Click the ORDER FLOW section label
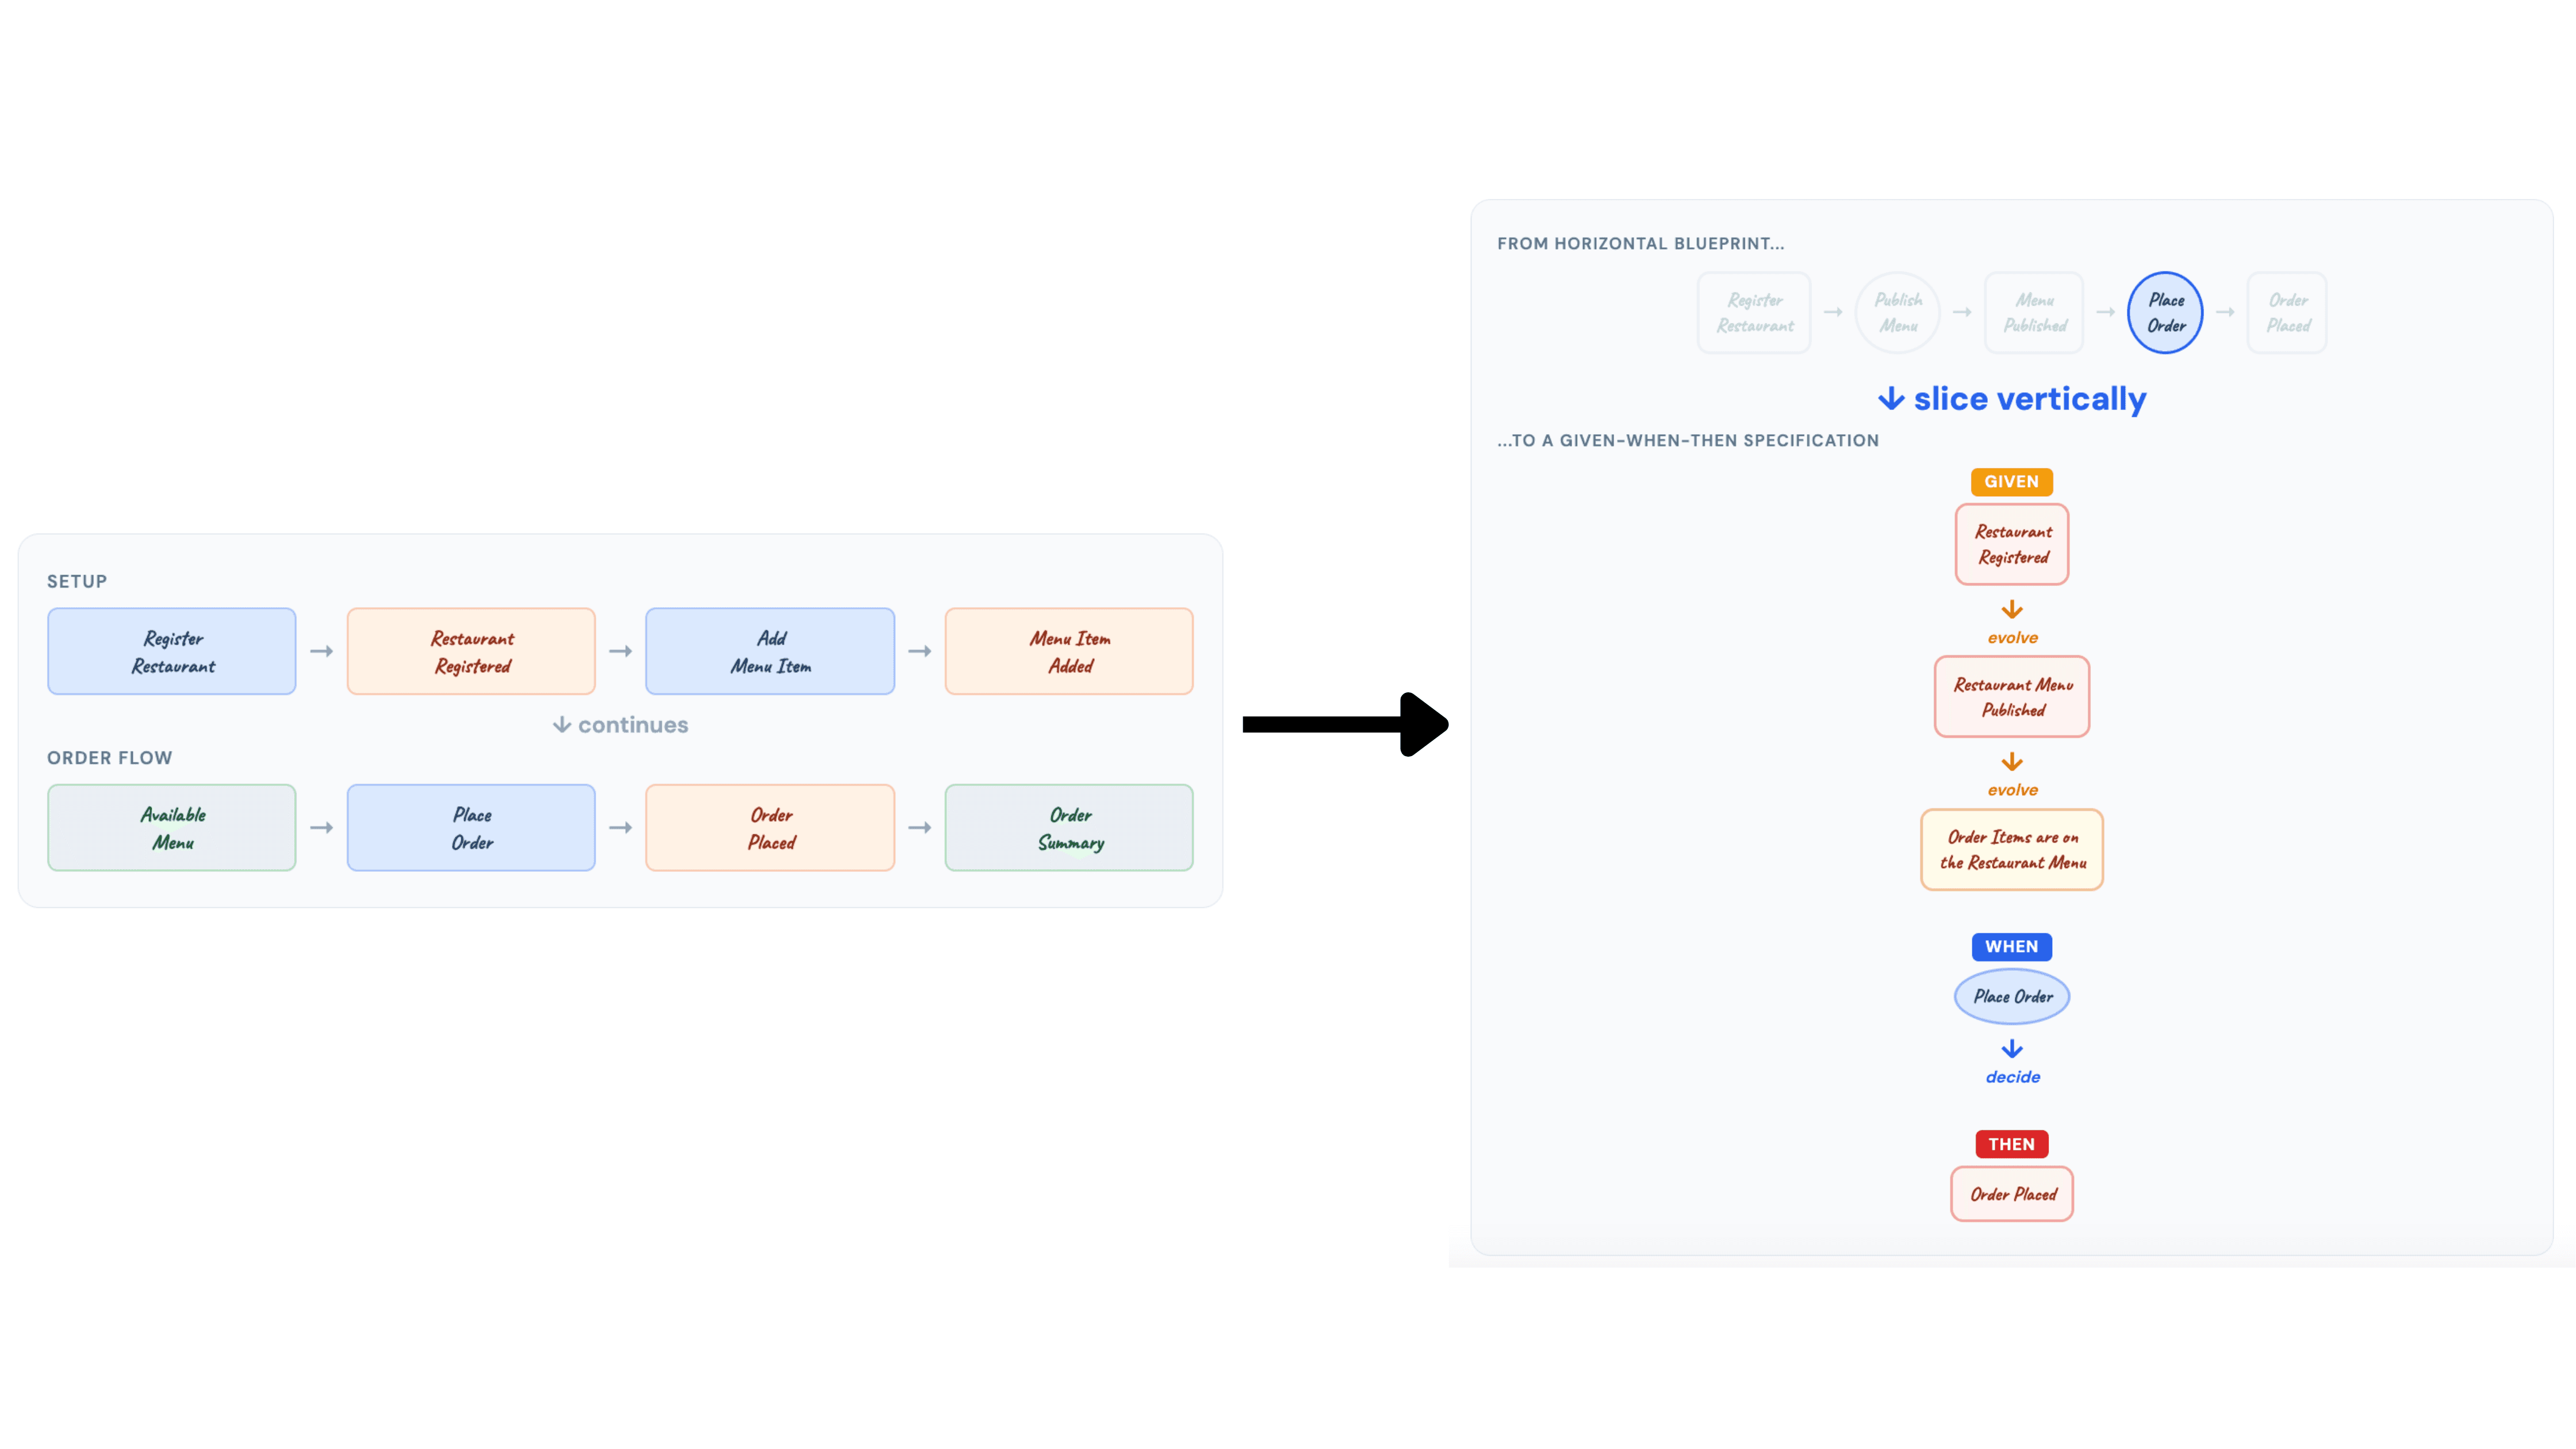 [110, 758]
